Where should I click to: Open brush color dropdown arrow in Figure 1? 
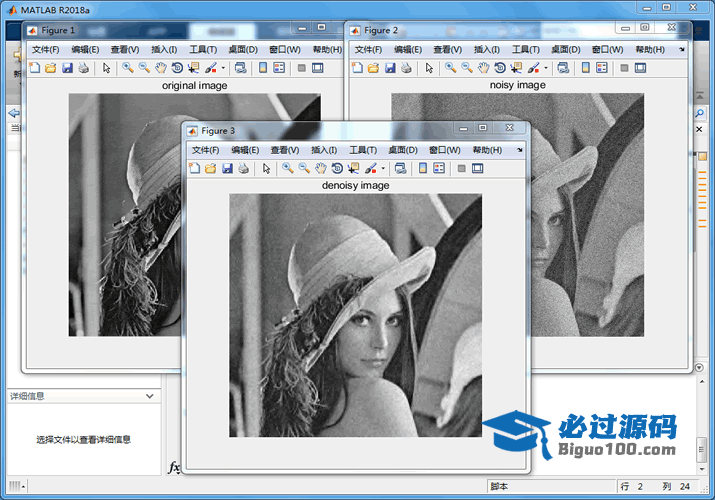(x=223, y=68)
